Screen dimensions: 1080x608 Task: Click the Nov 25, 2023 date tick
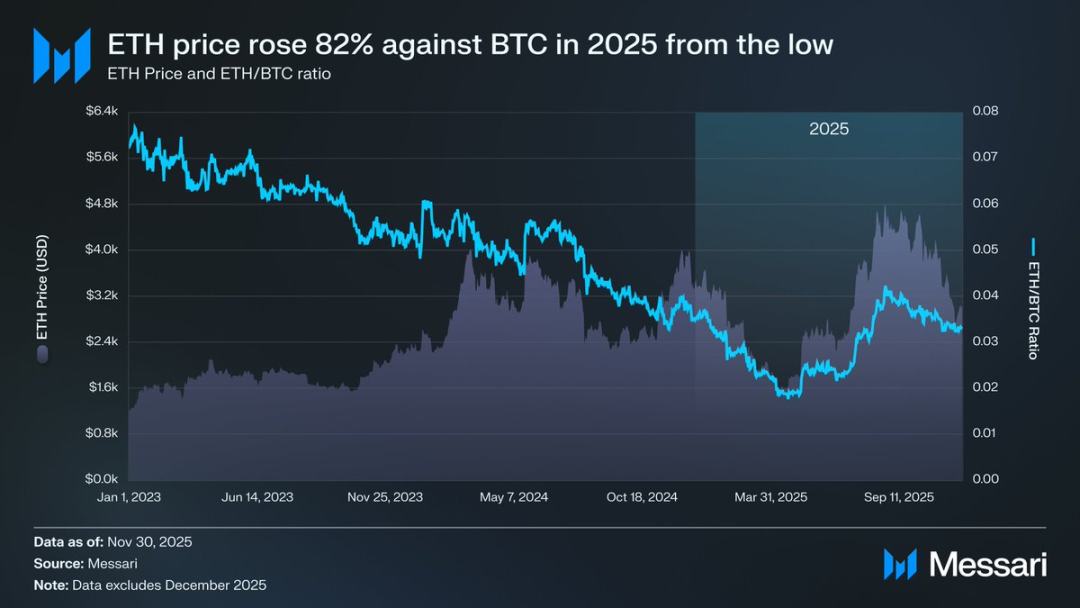[x=387, y=497]
